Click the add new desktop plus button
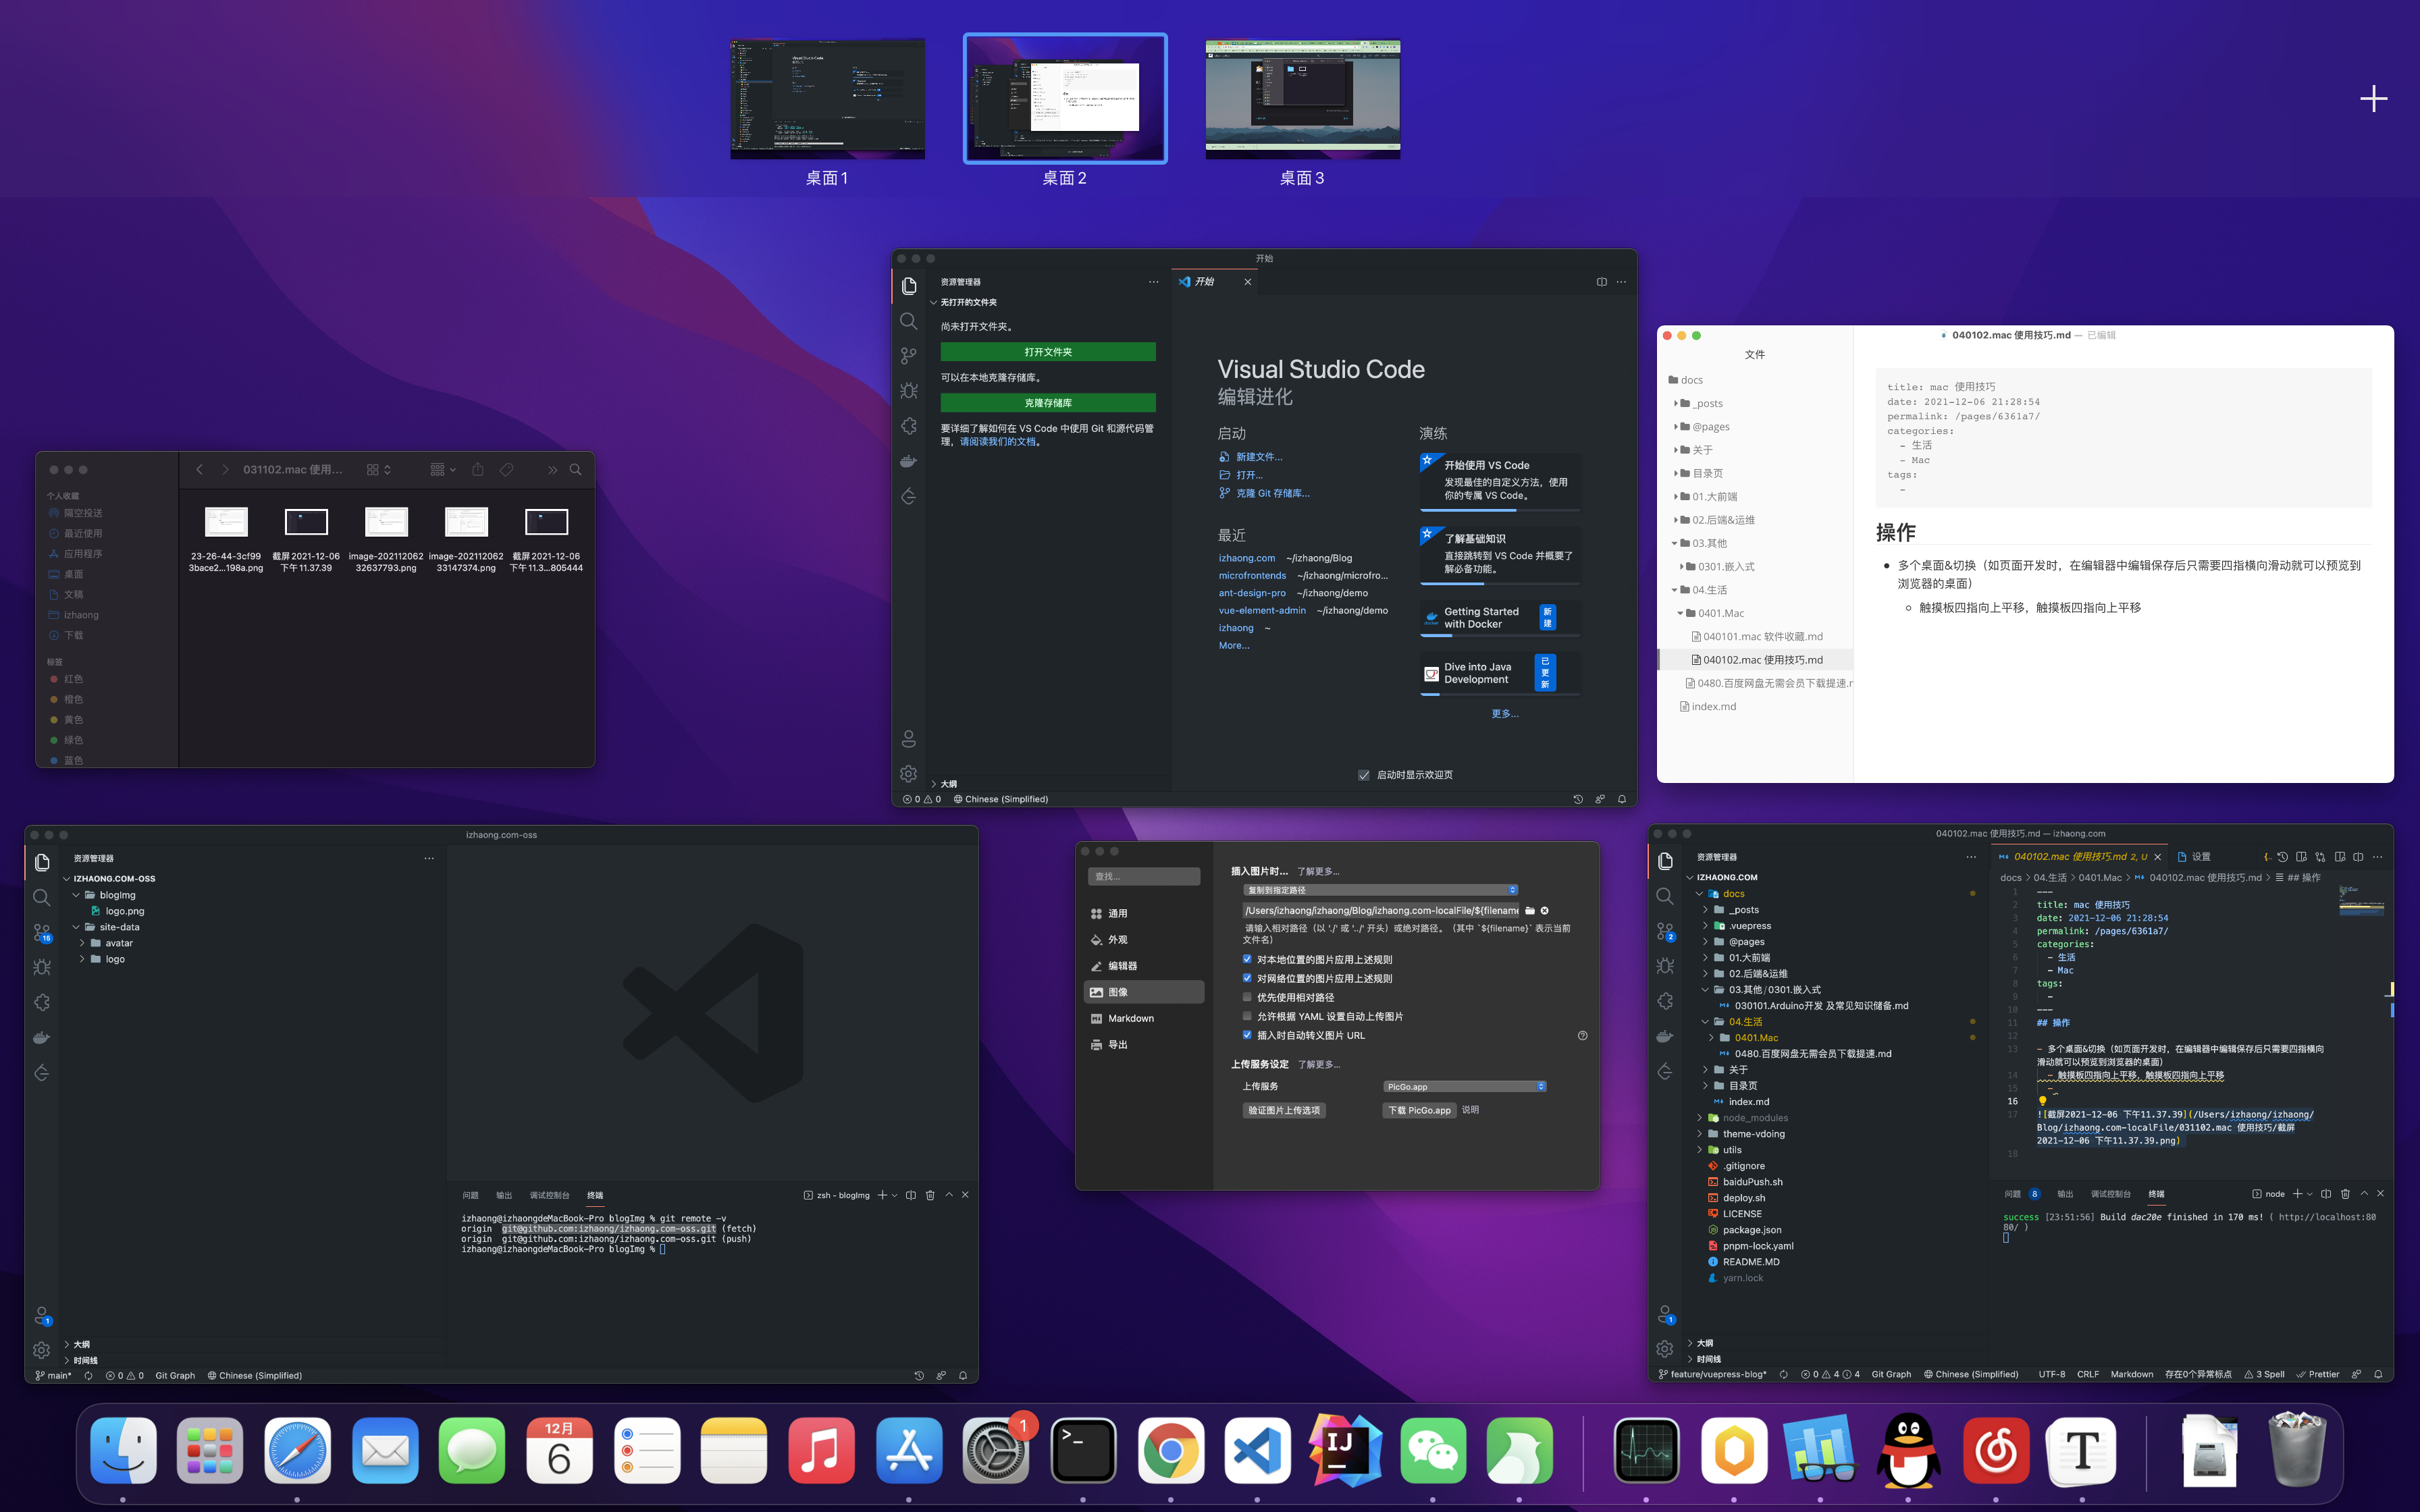2420x1512 pixels. [2373, 98]
